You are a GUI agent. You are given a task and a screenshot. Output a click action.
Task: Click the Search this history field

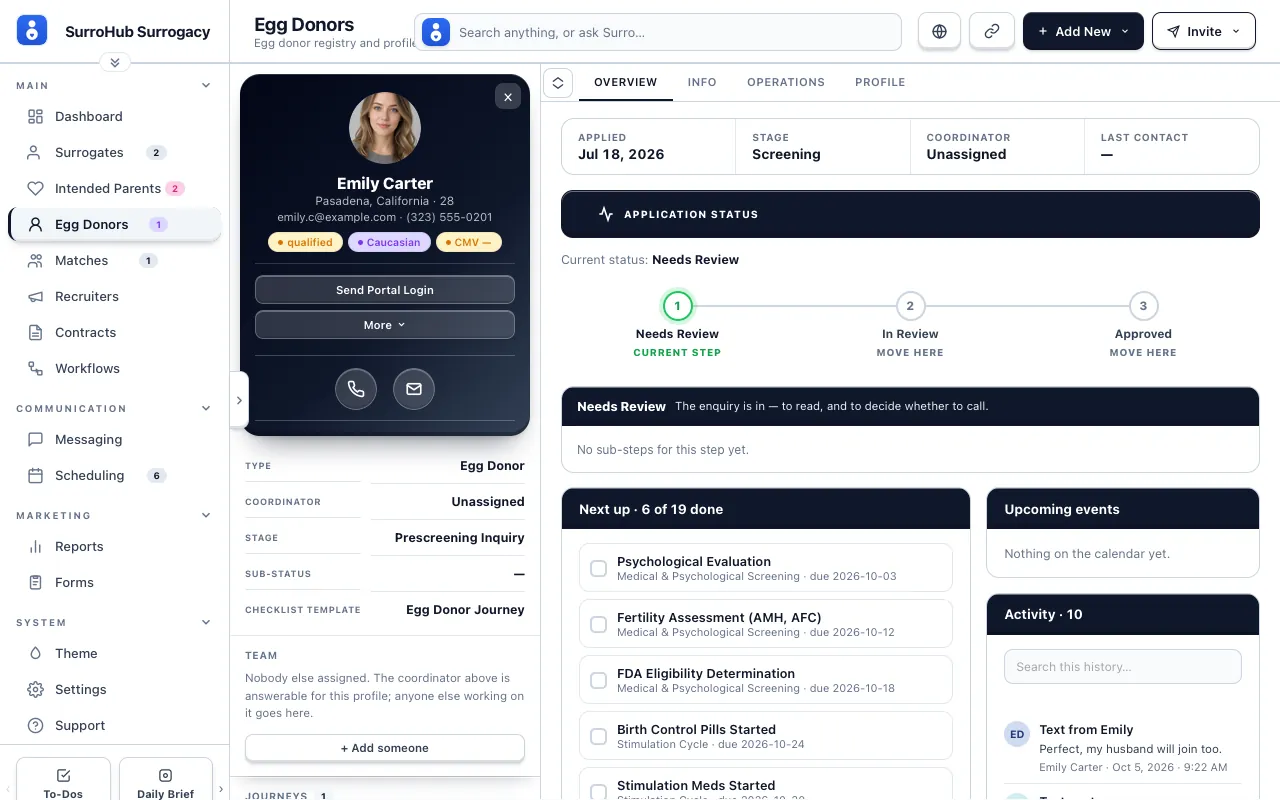pos(1123,667)
